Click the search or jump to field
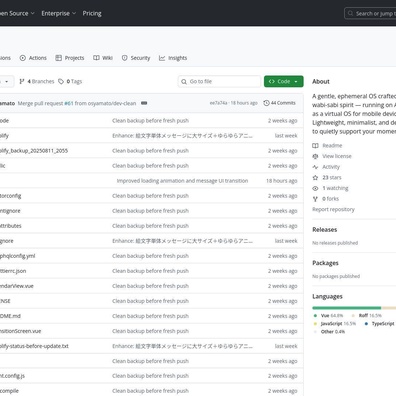Viewport: 396px width, 396px height. (370, 14)
